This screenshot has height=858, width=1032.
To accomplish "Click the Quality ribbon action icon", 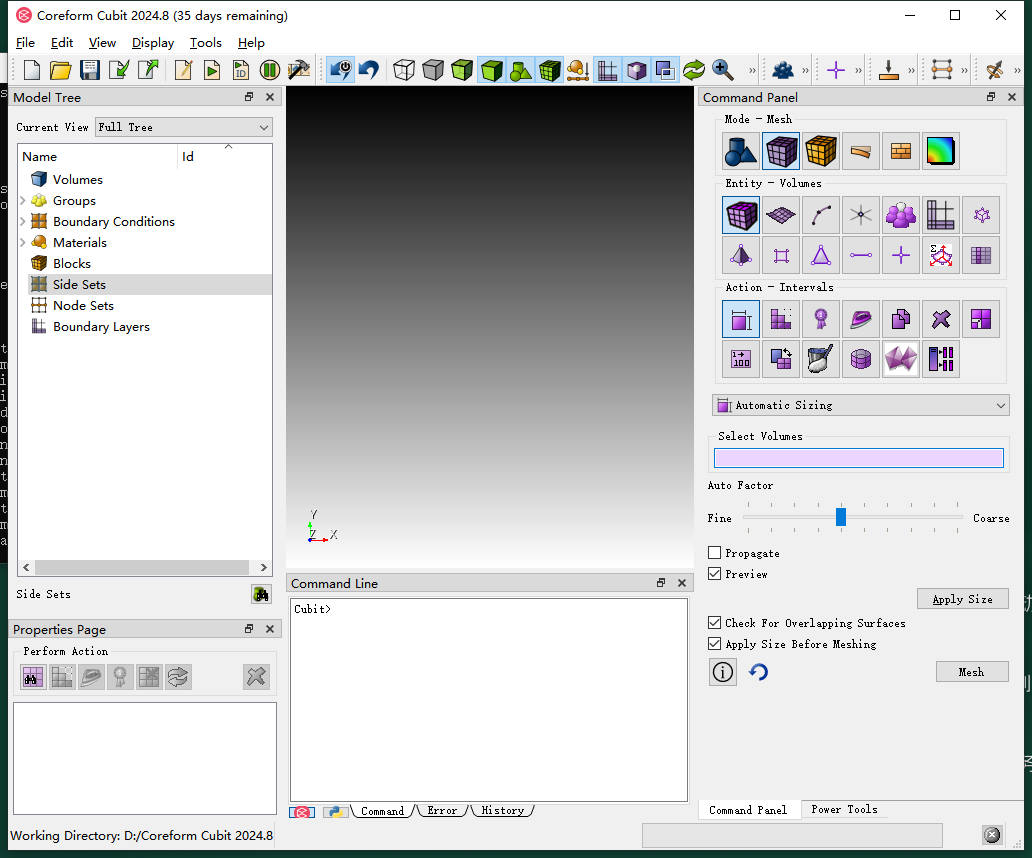I will click(x=821, y=319).
